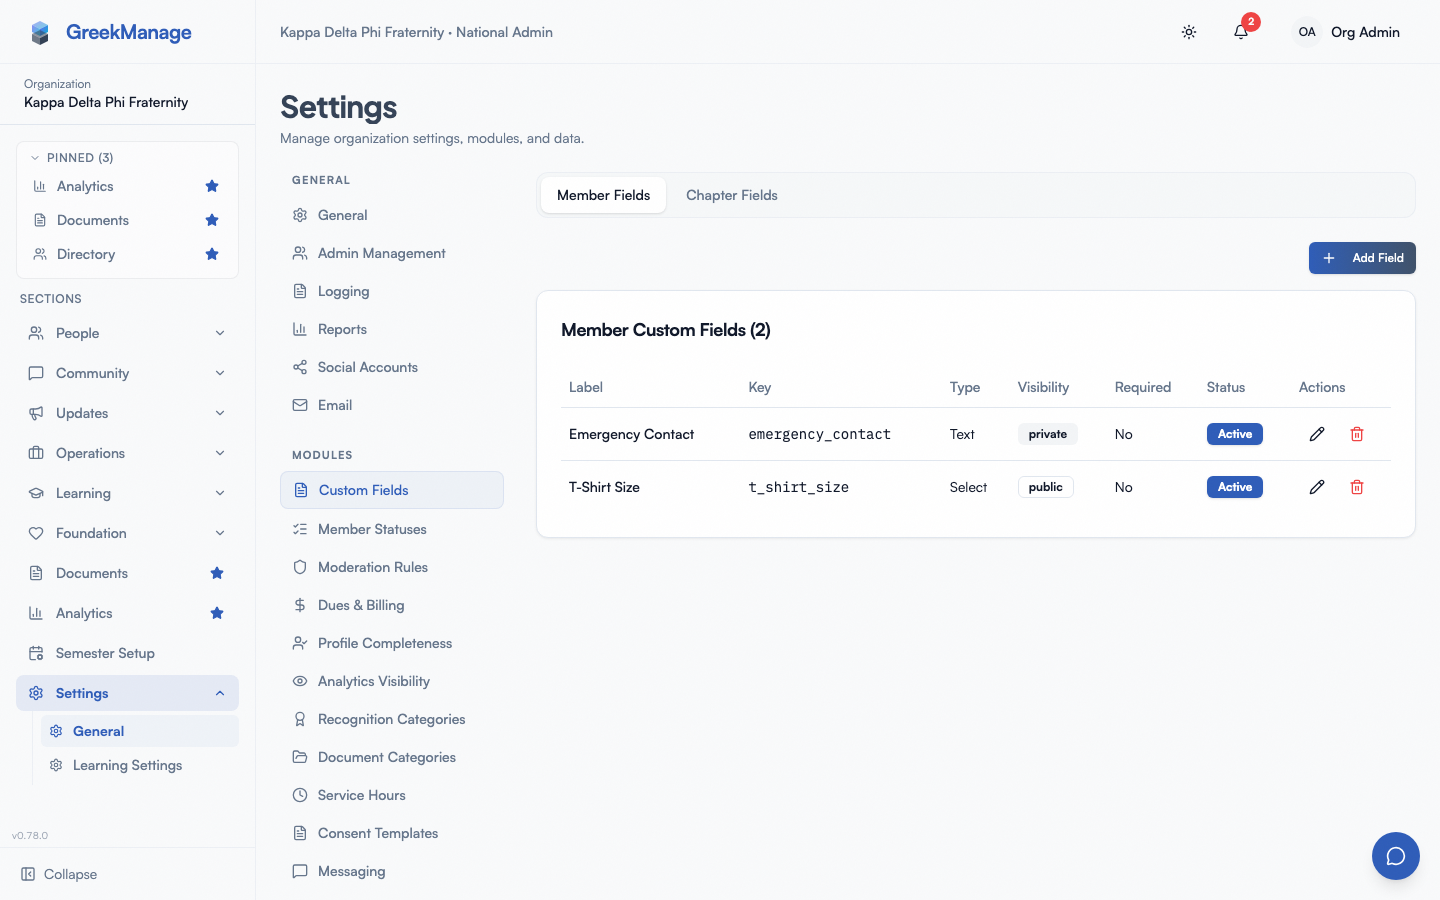Screen dimensions: 1440x900
Task: Toggle pin star on Documents in Sections
Action: pos(217,573)
